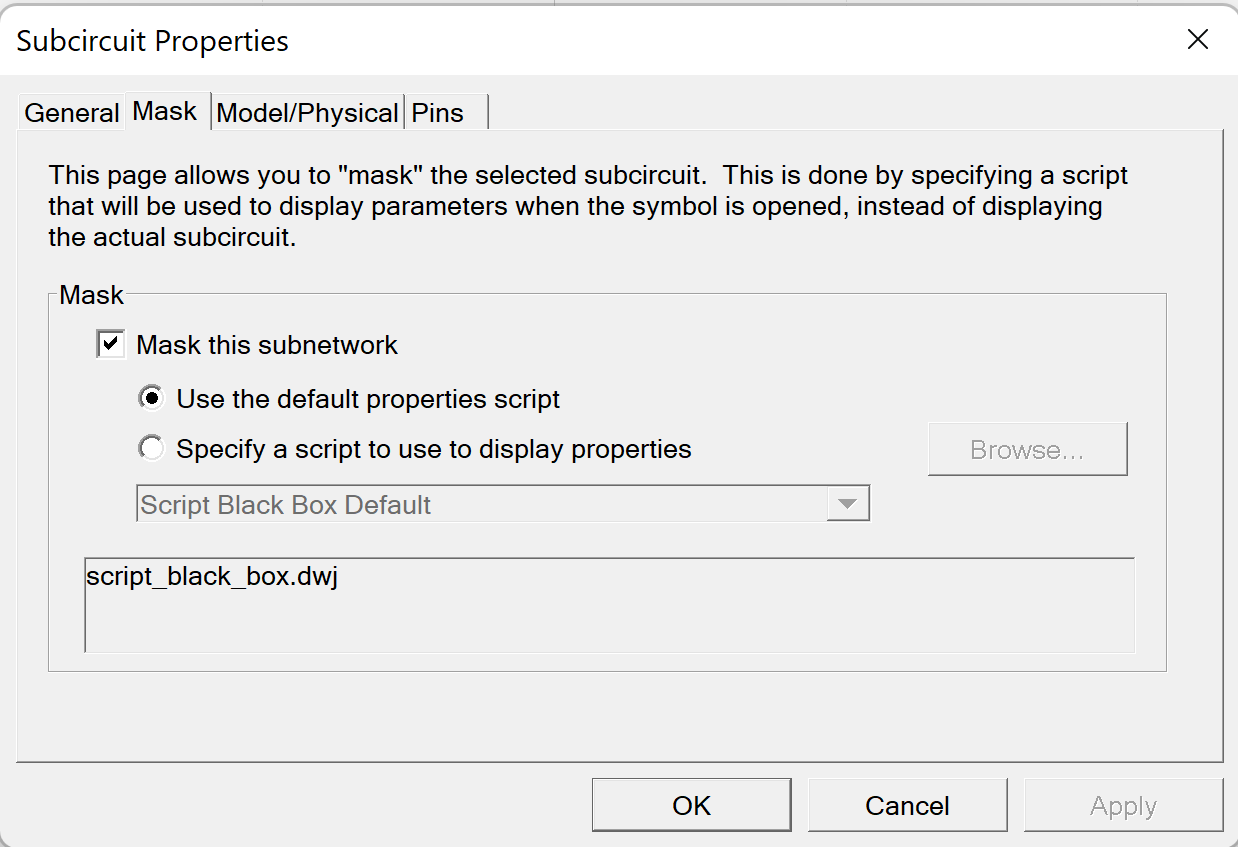Click the Subcircuit Properties title bar text
The height and width of the screenshot is (847, 1238).
[x=153, y=41]
